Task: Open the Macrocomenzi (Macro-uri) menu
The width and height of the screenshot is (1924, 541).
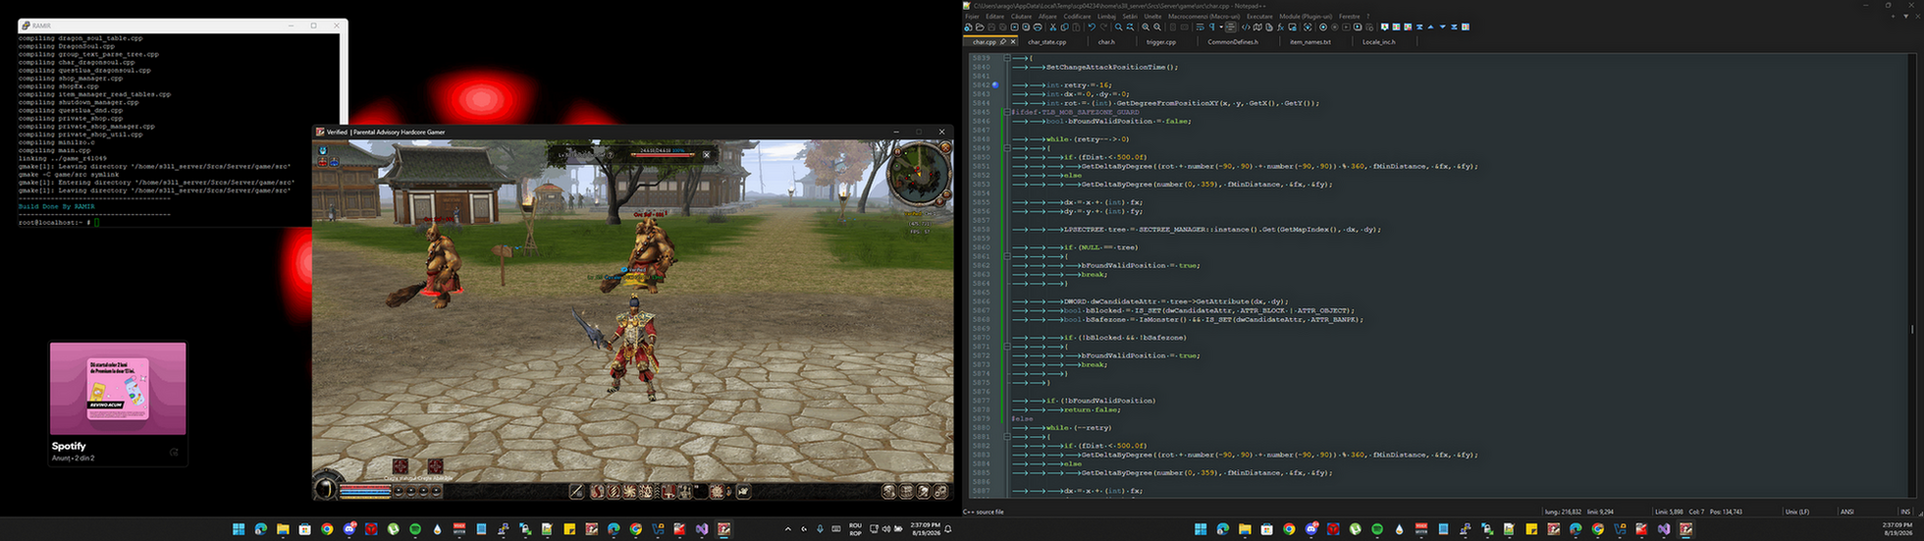Action: tap(1204, 16)
